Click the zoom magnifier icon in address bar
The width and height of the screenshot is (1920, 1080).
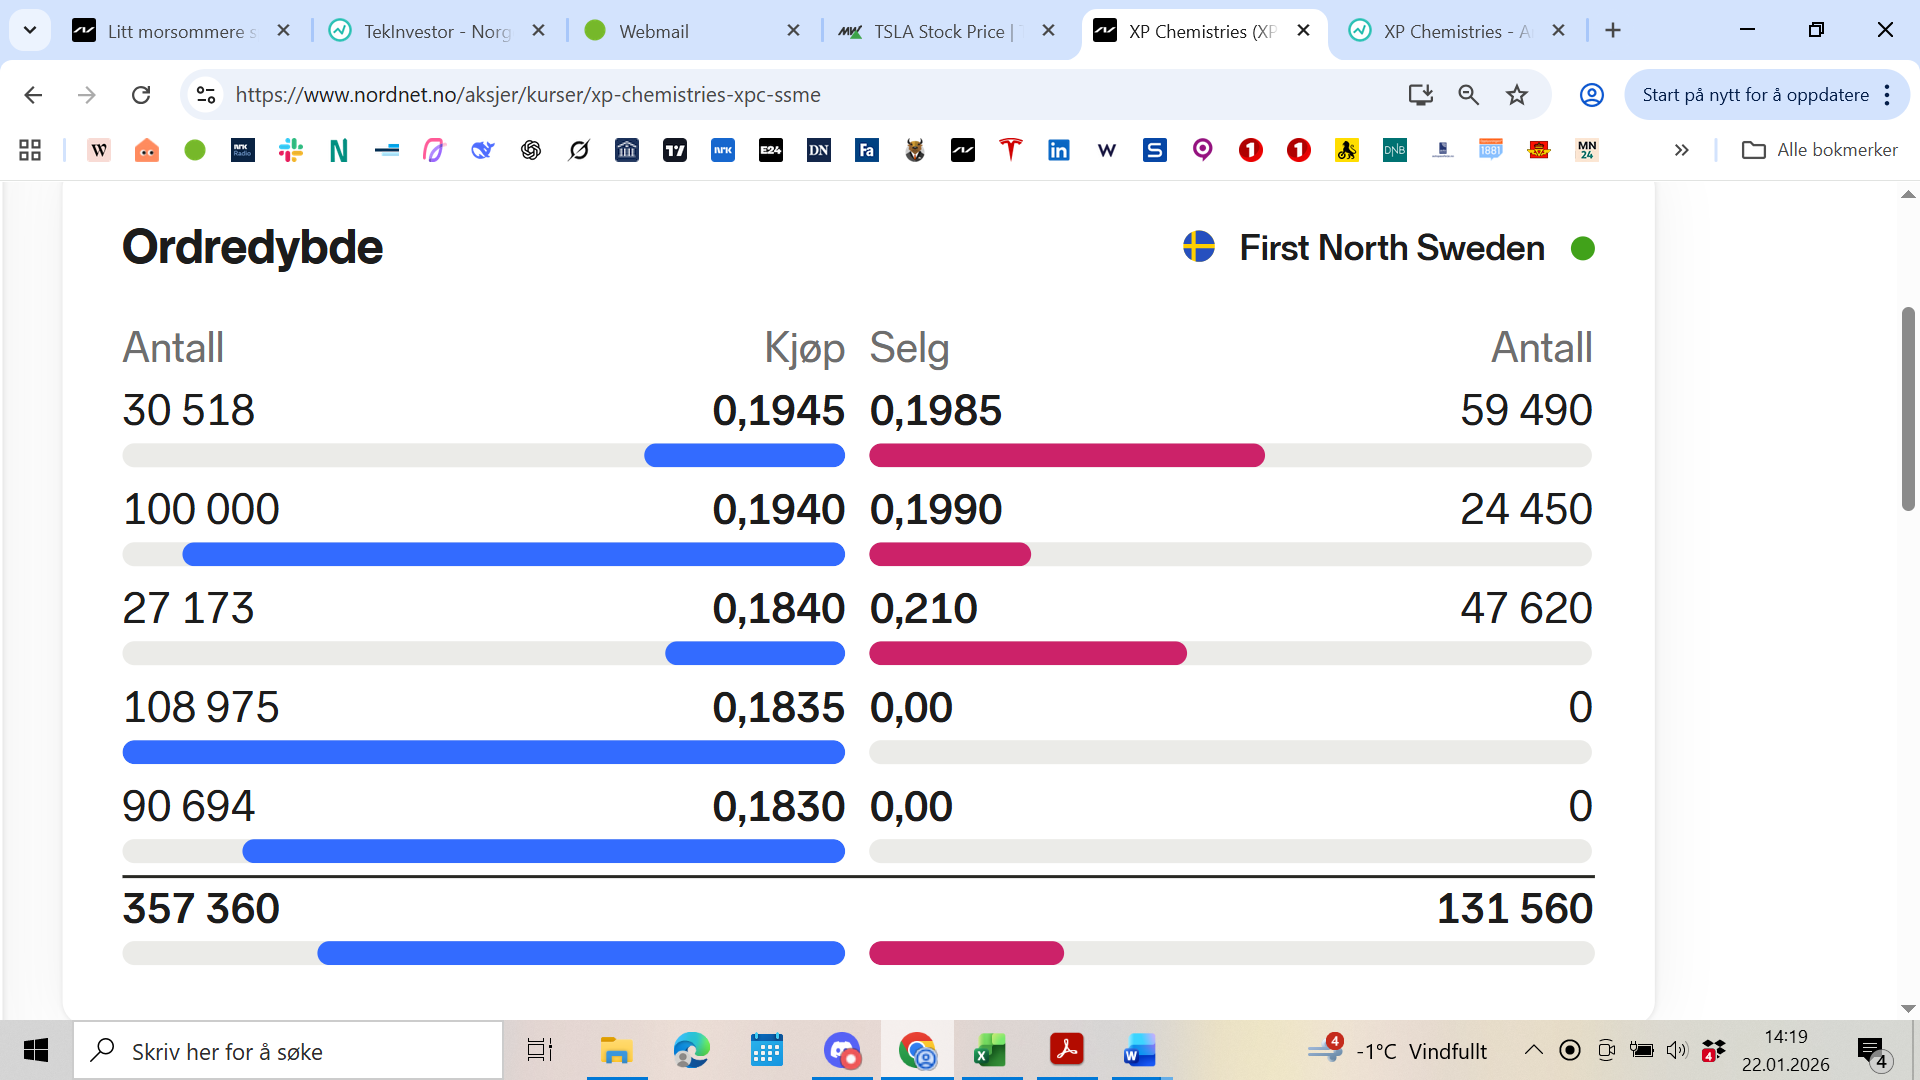click(x=1468, y=95)
